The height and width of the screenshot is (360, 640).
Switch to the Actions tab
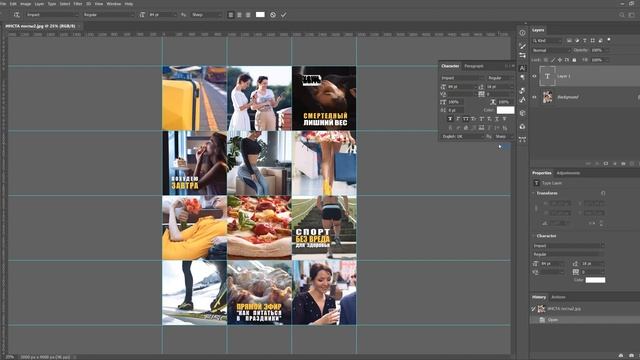click(558, 297)
